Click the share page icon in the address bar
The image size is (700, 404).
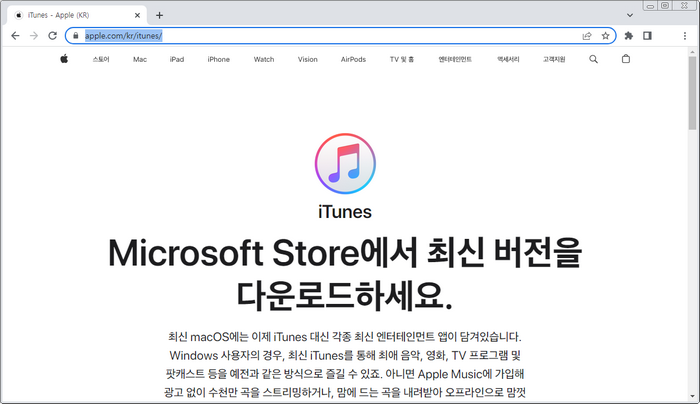click(587, 36)
